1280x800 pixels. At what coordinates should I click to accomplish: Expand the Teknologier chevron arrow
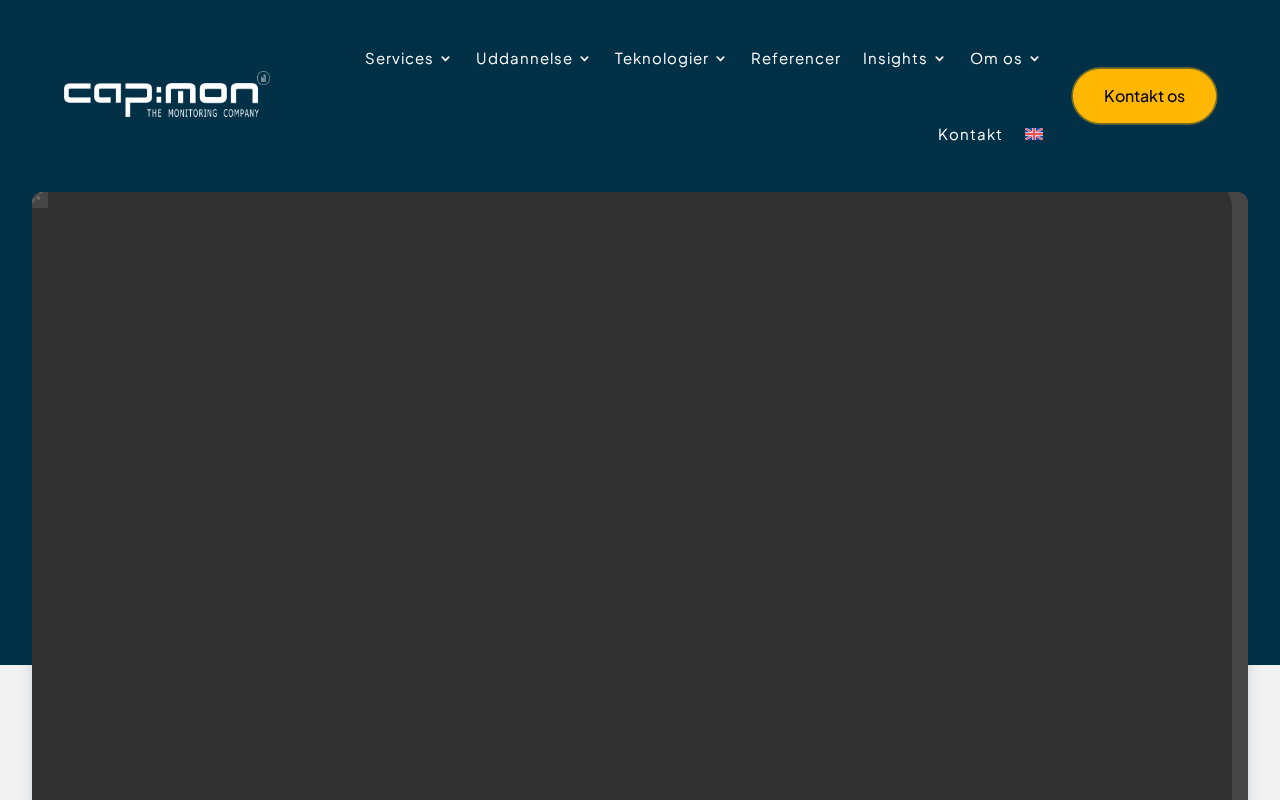pyautogui.click(x=721, y=59)
